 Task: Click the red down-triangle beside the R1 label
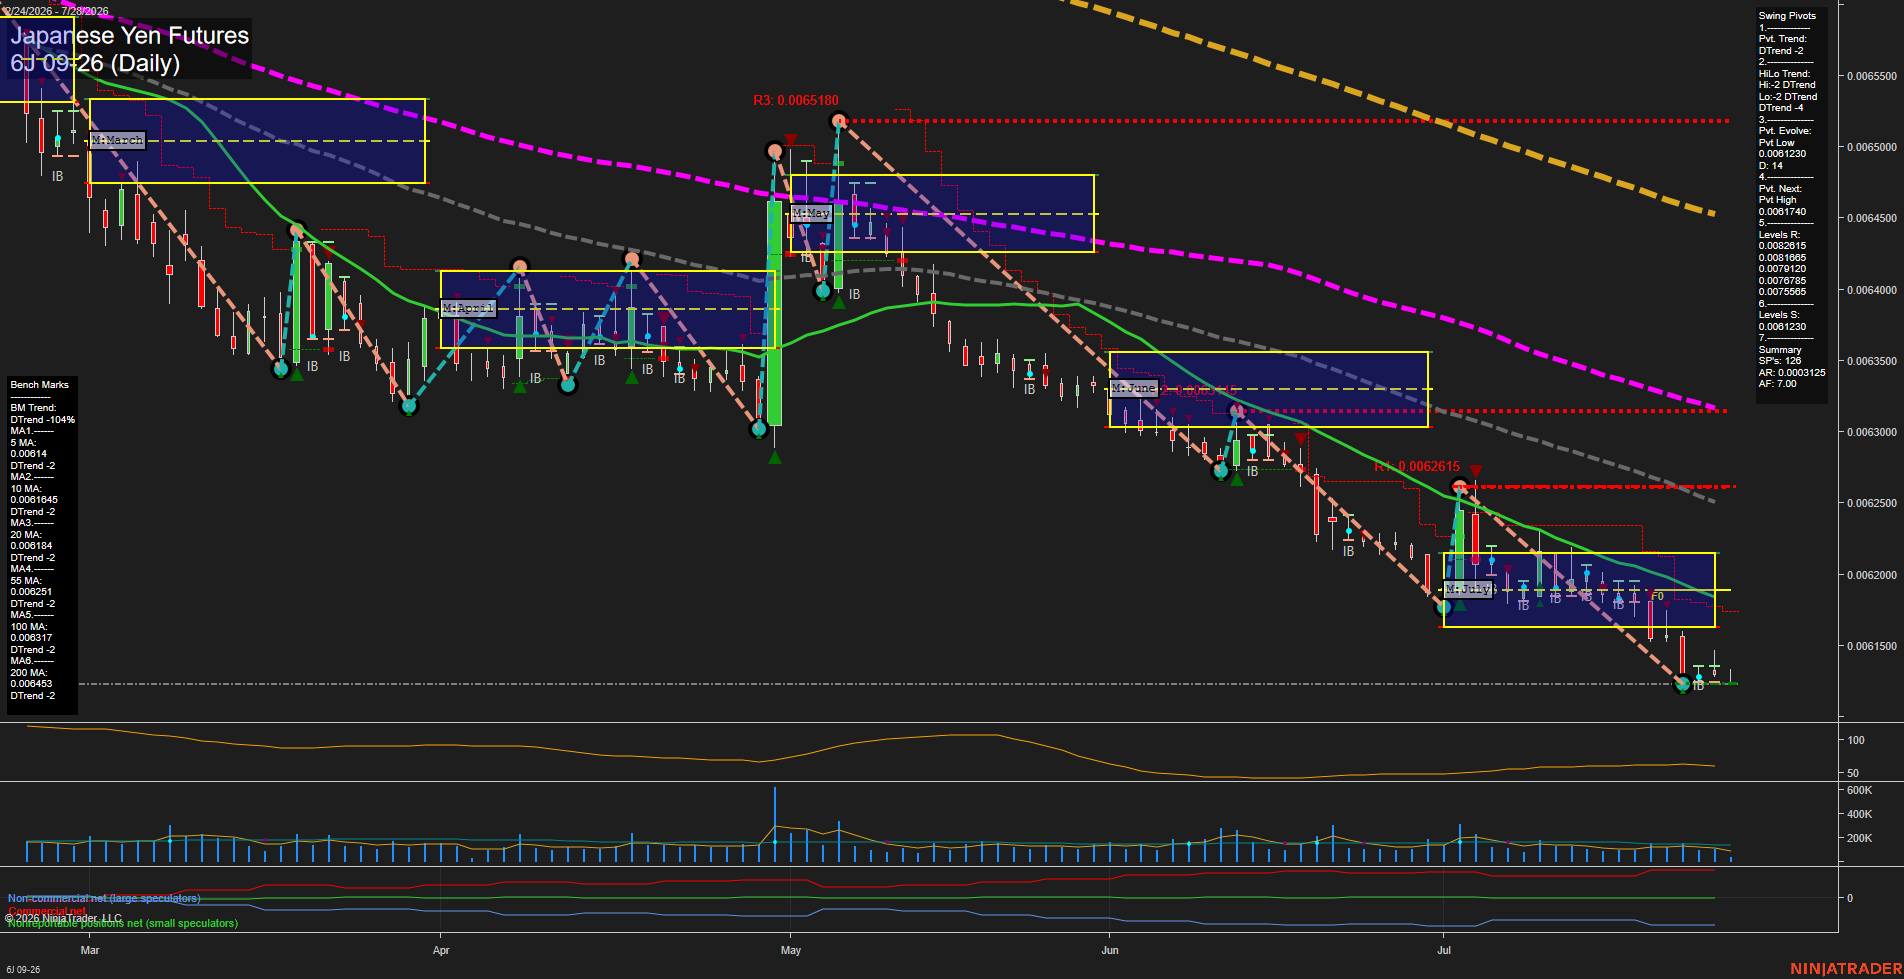tap(1475, 471)
